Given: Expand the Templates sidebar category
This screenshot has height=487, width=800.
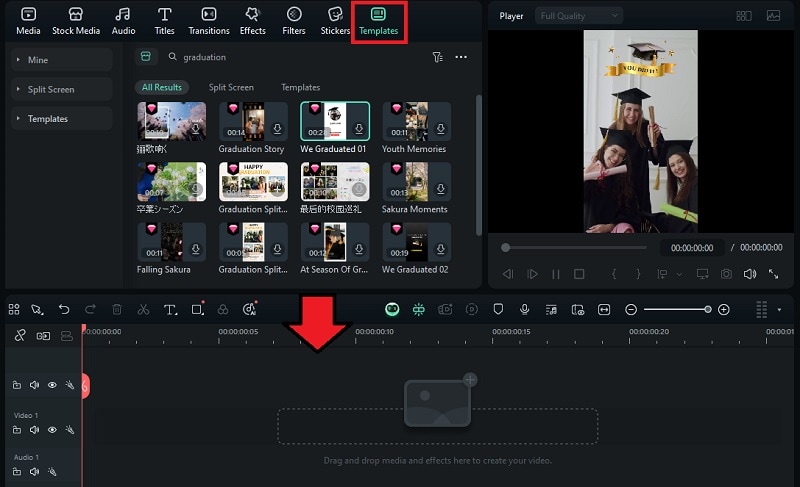Looking at the screenshot, I should pos(62,119).
